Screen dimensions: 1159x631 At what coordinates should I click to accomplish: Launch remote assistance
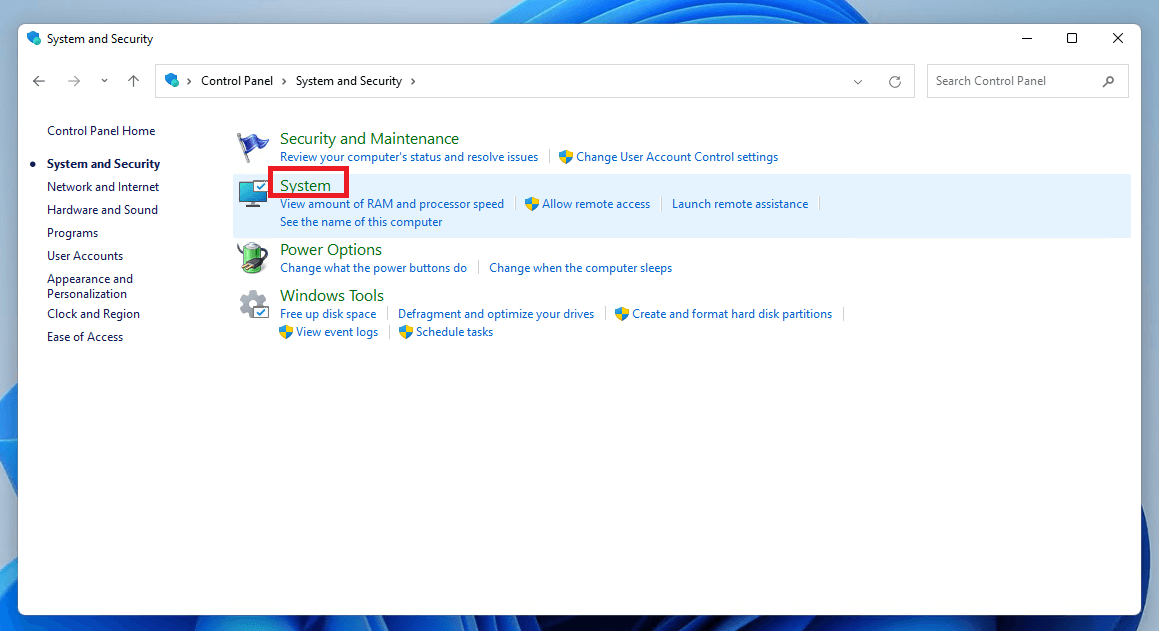click(x=740, y=204)
